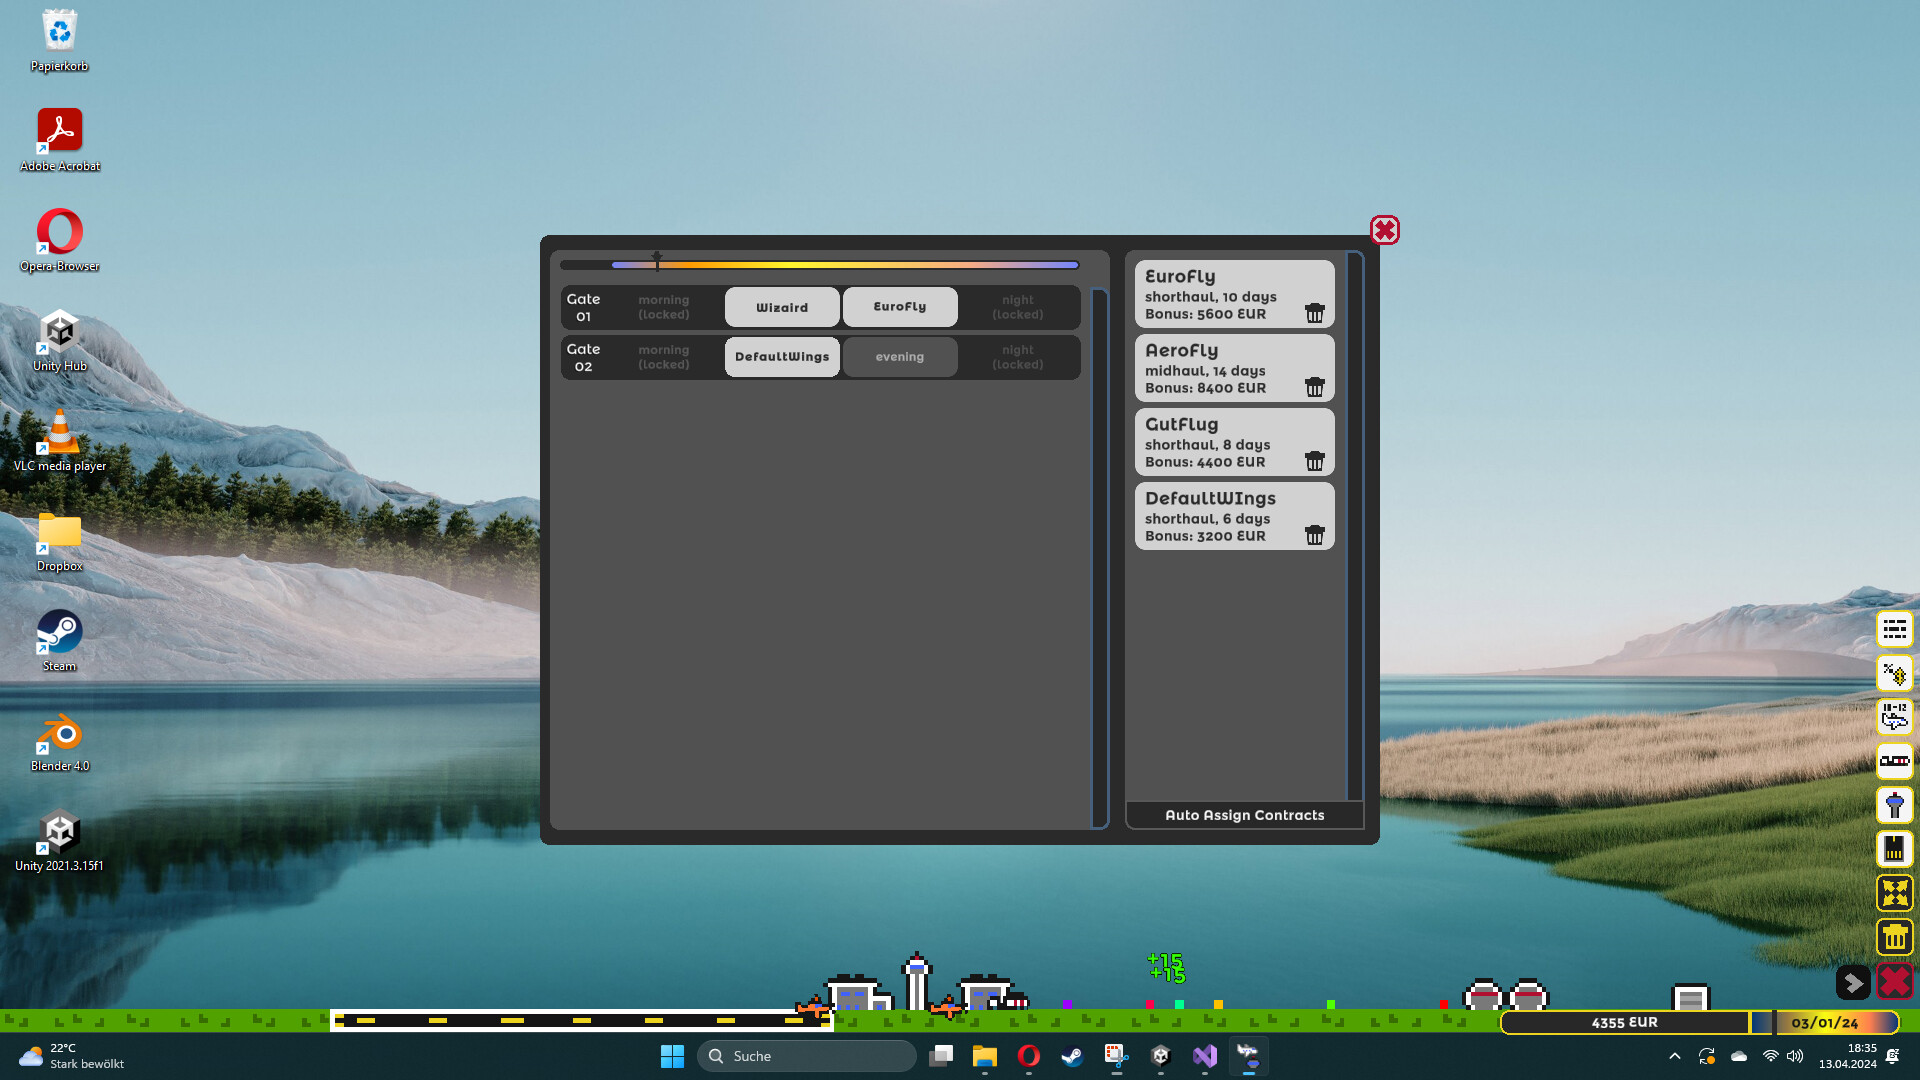Click the Auto Assign Contracts button
This screenshot has width=1920, height=1080.
[x=1244, y=815]
